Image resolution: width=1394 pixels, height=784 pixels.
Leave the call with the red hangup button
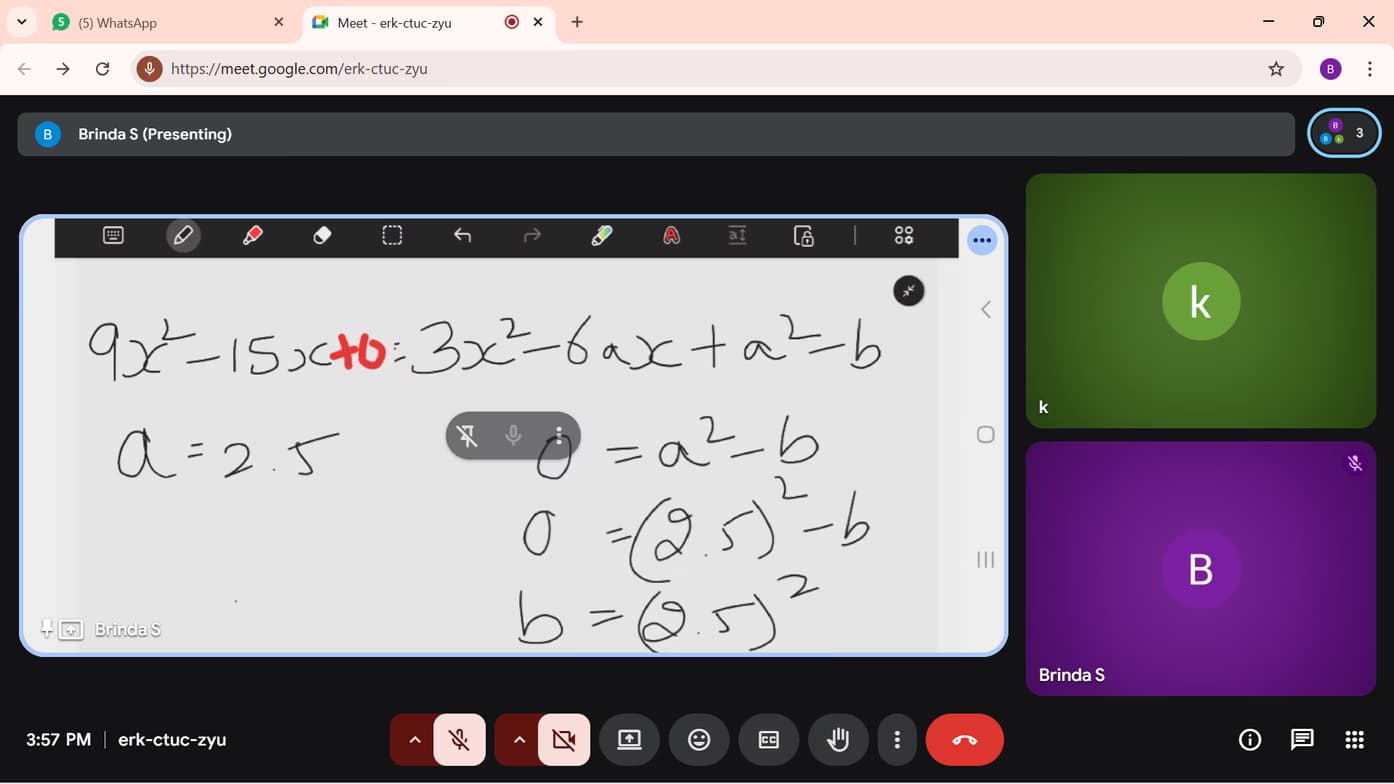click(964, 739)
